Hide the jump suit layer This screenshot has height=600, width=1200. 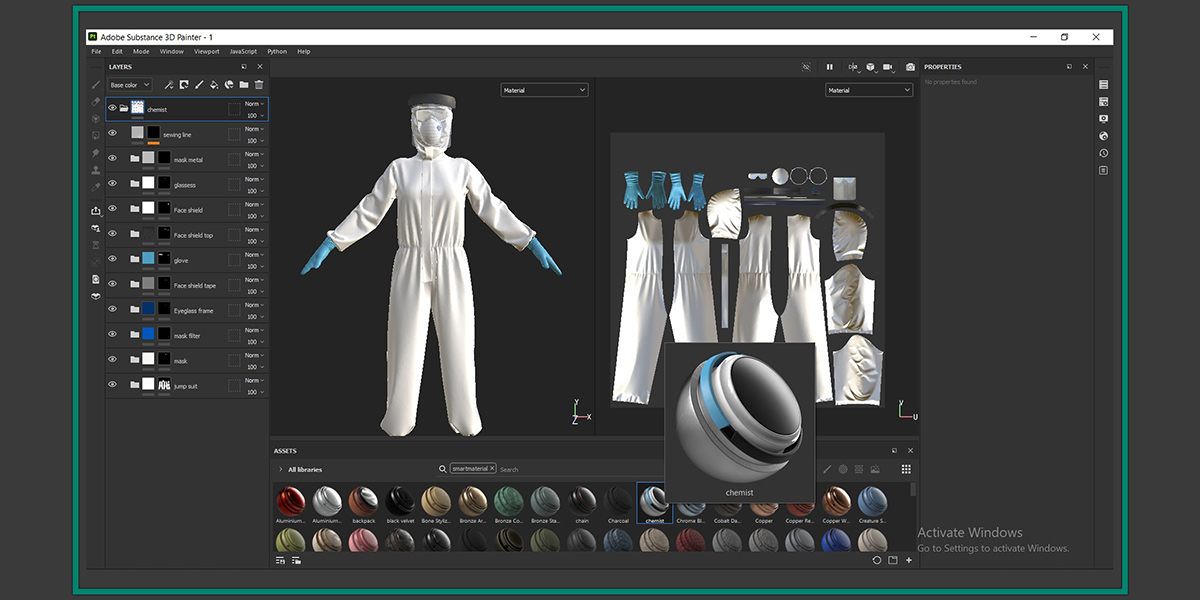click(x=112, y=385)
